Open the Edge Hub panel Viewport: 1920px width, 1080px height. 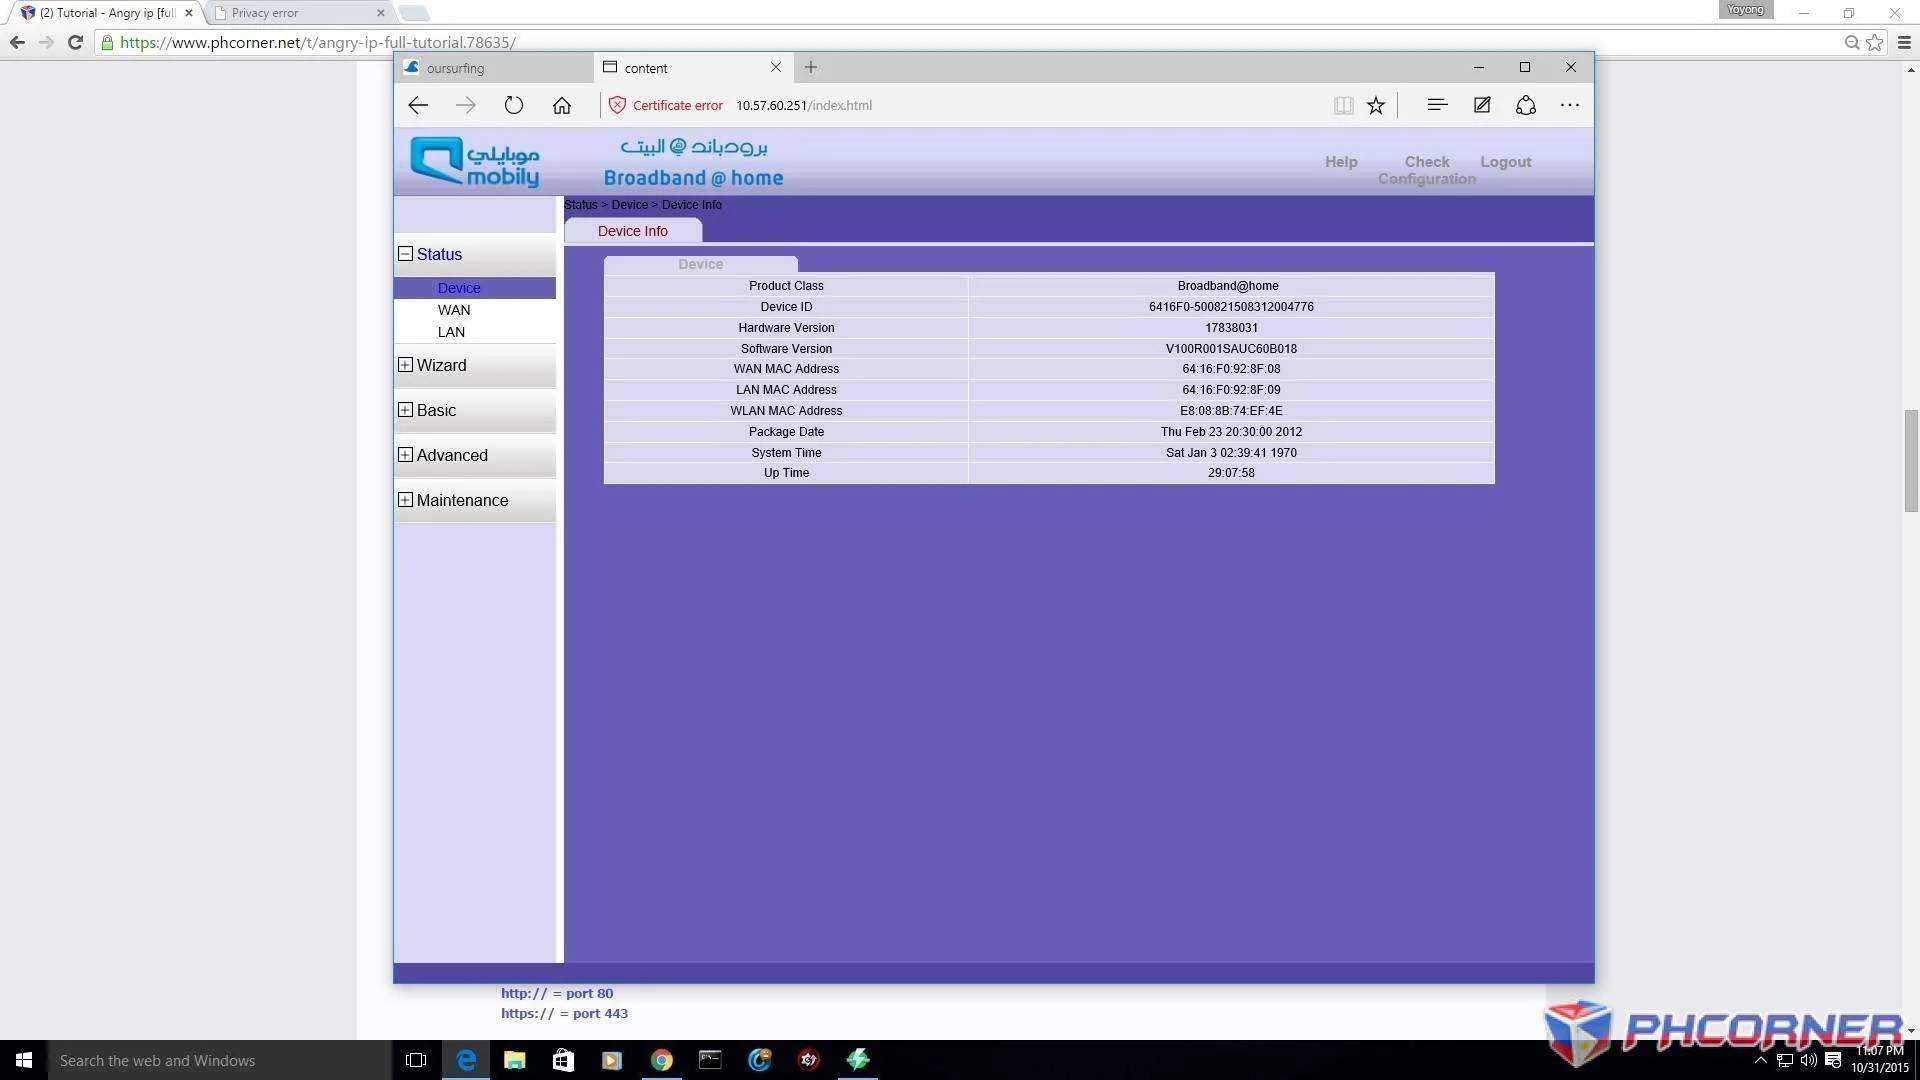tap(1437, 105)
